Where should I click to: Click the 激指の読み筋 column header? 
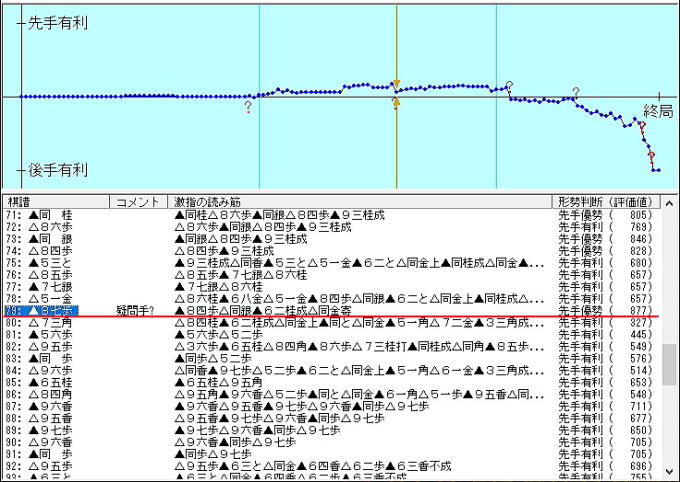pyautogui.click(x=360, y=202)
